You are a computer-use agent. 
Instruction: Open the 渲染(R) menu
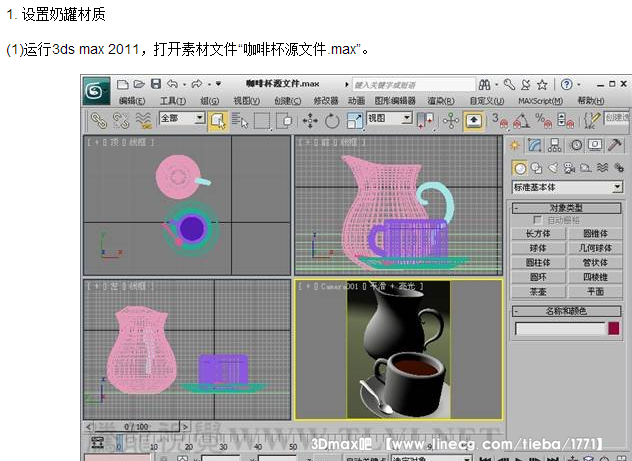coord(441,101)
